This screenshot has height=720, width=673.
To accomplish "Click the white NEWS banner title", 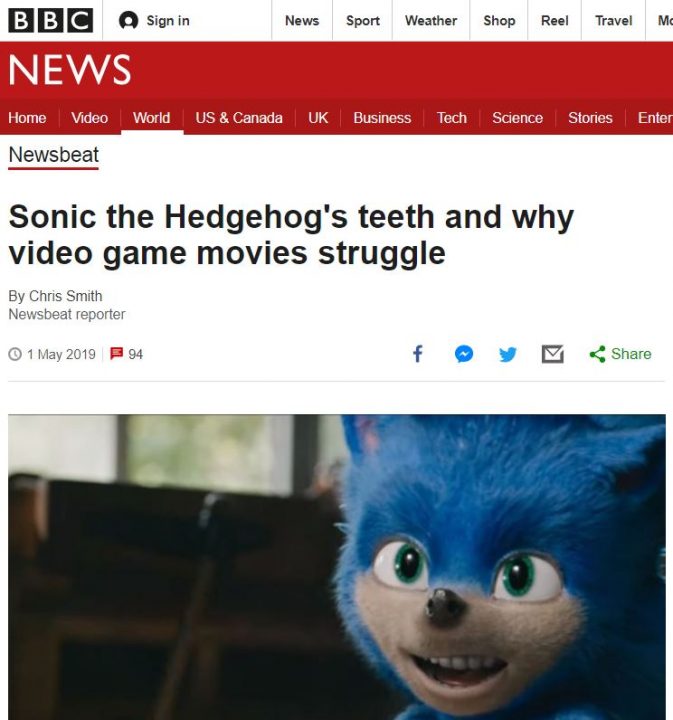I will 70,69.
